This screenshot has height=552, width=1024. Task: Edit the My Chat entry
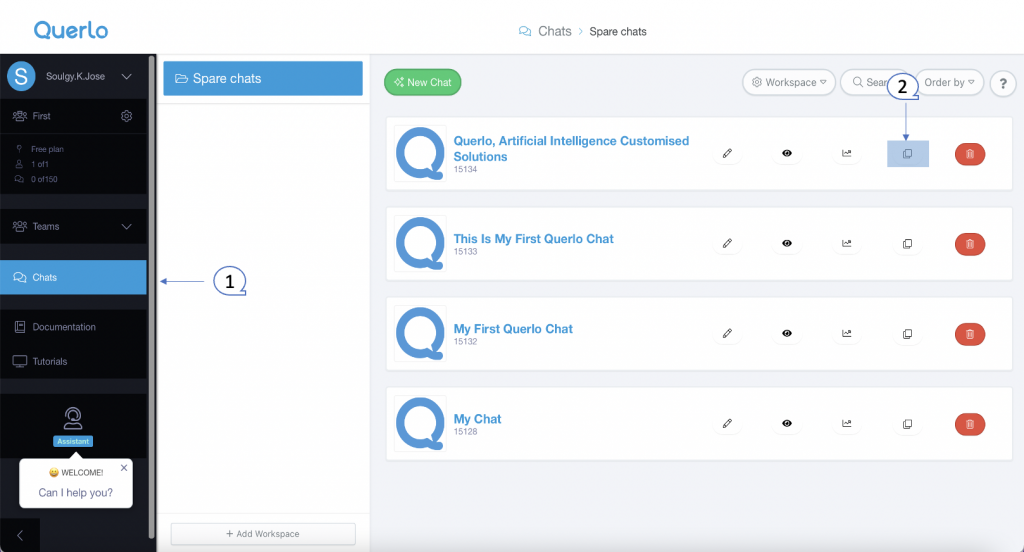coord(727,424)
